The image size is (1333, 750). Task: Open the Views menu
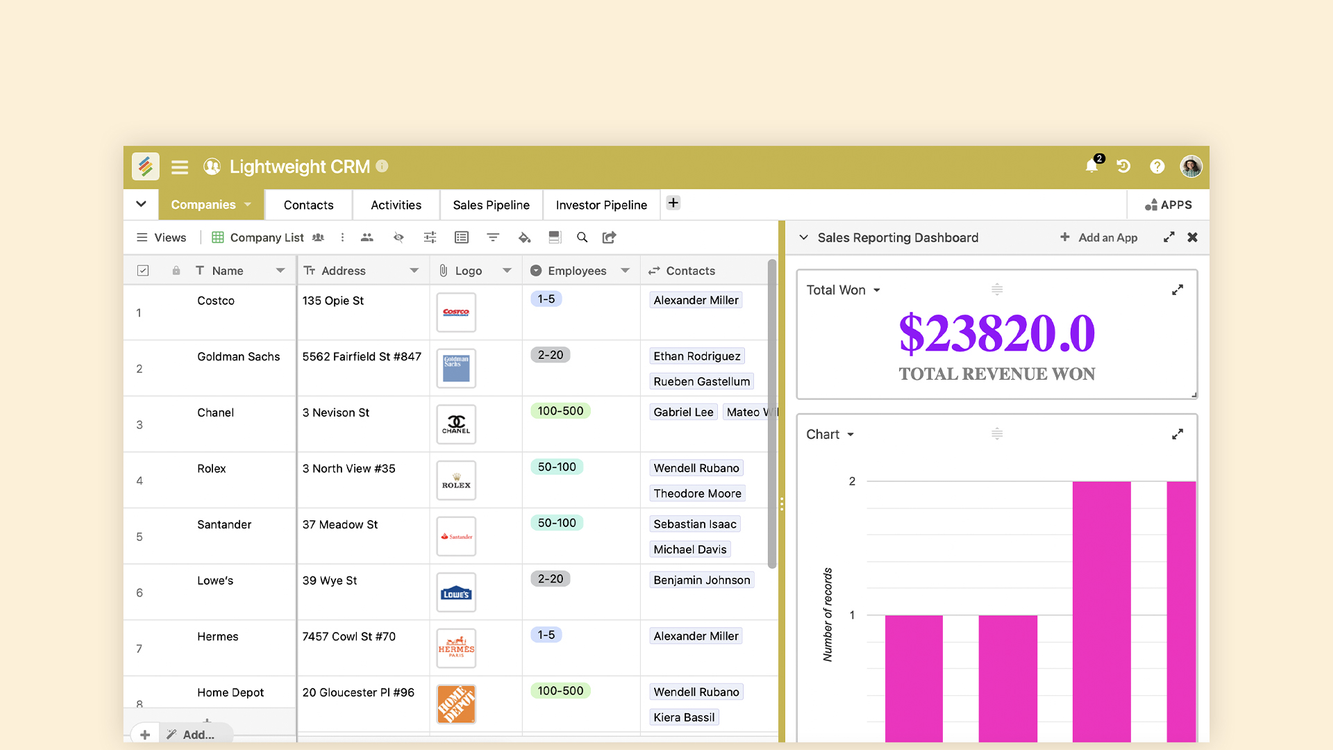[x=162, y=238]
